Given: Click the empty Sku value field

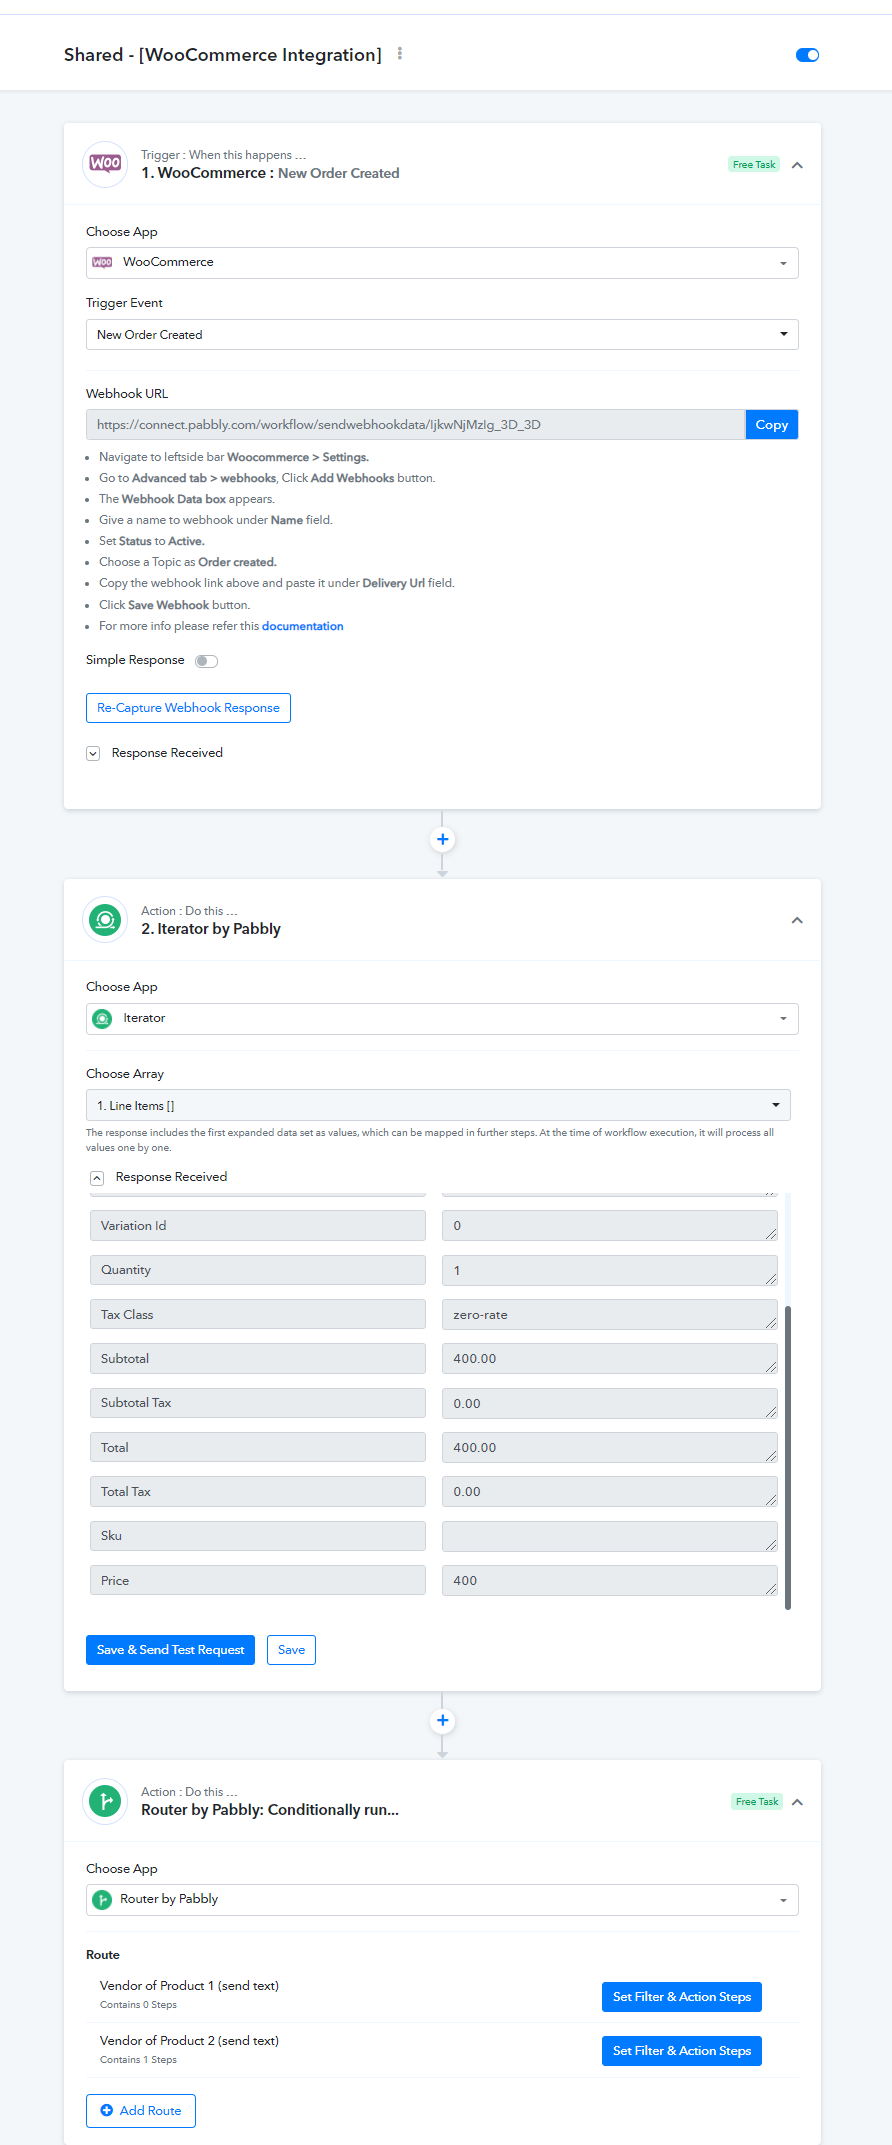Looking at the screenshot, I should (x=609, y=1536).
